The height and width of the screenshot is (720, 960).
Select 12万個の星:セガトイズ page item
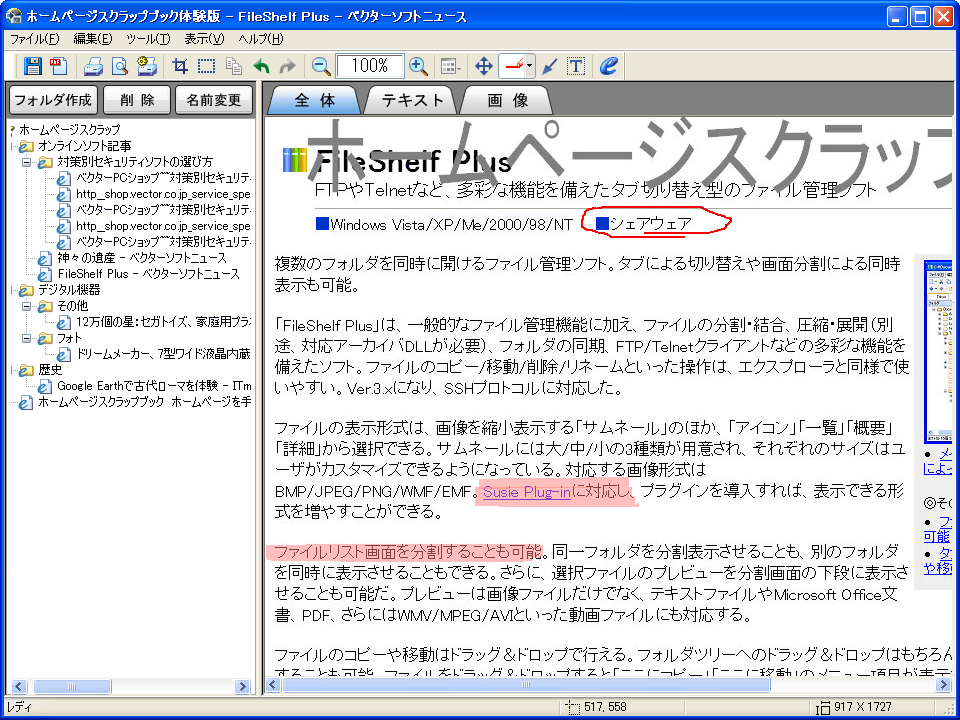[x=163, y=321]
